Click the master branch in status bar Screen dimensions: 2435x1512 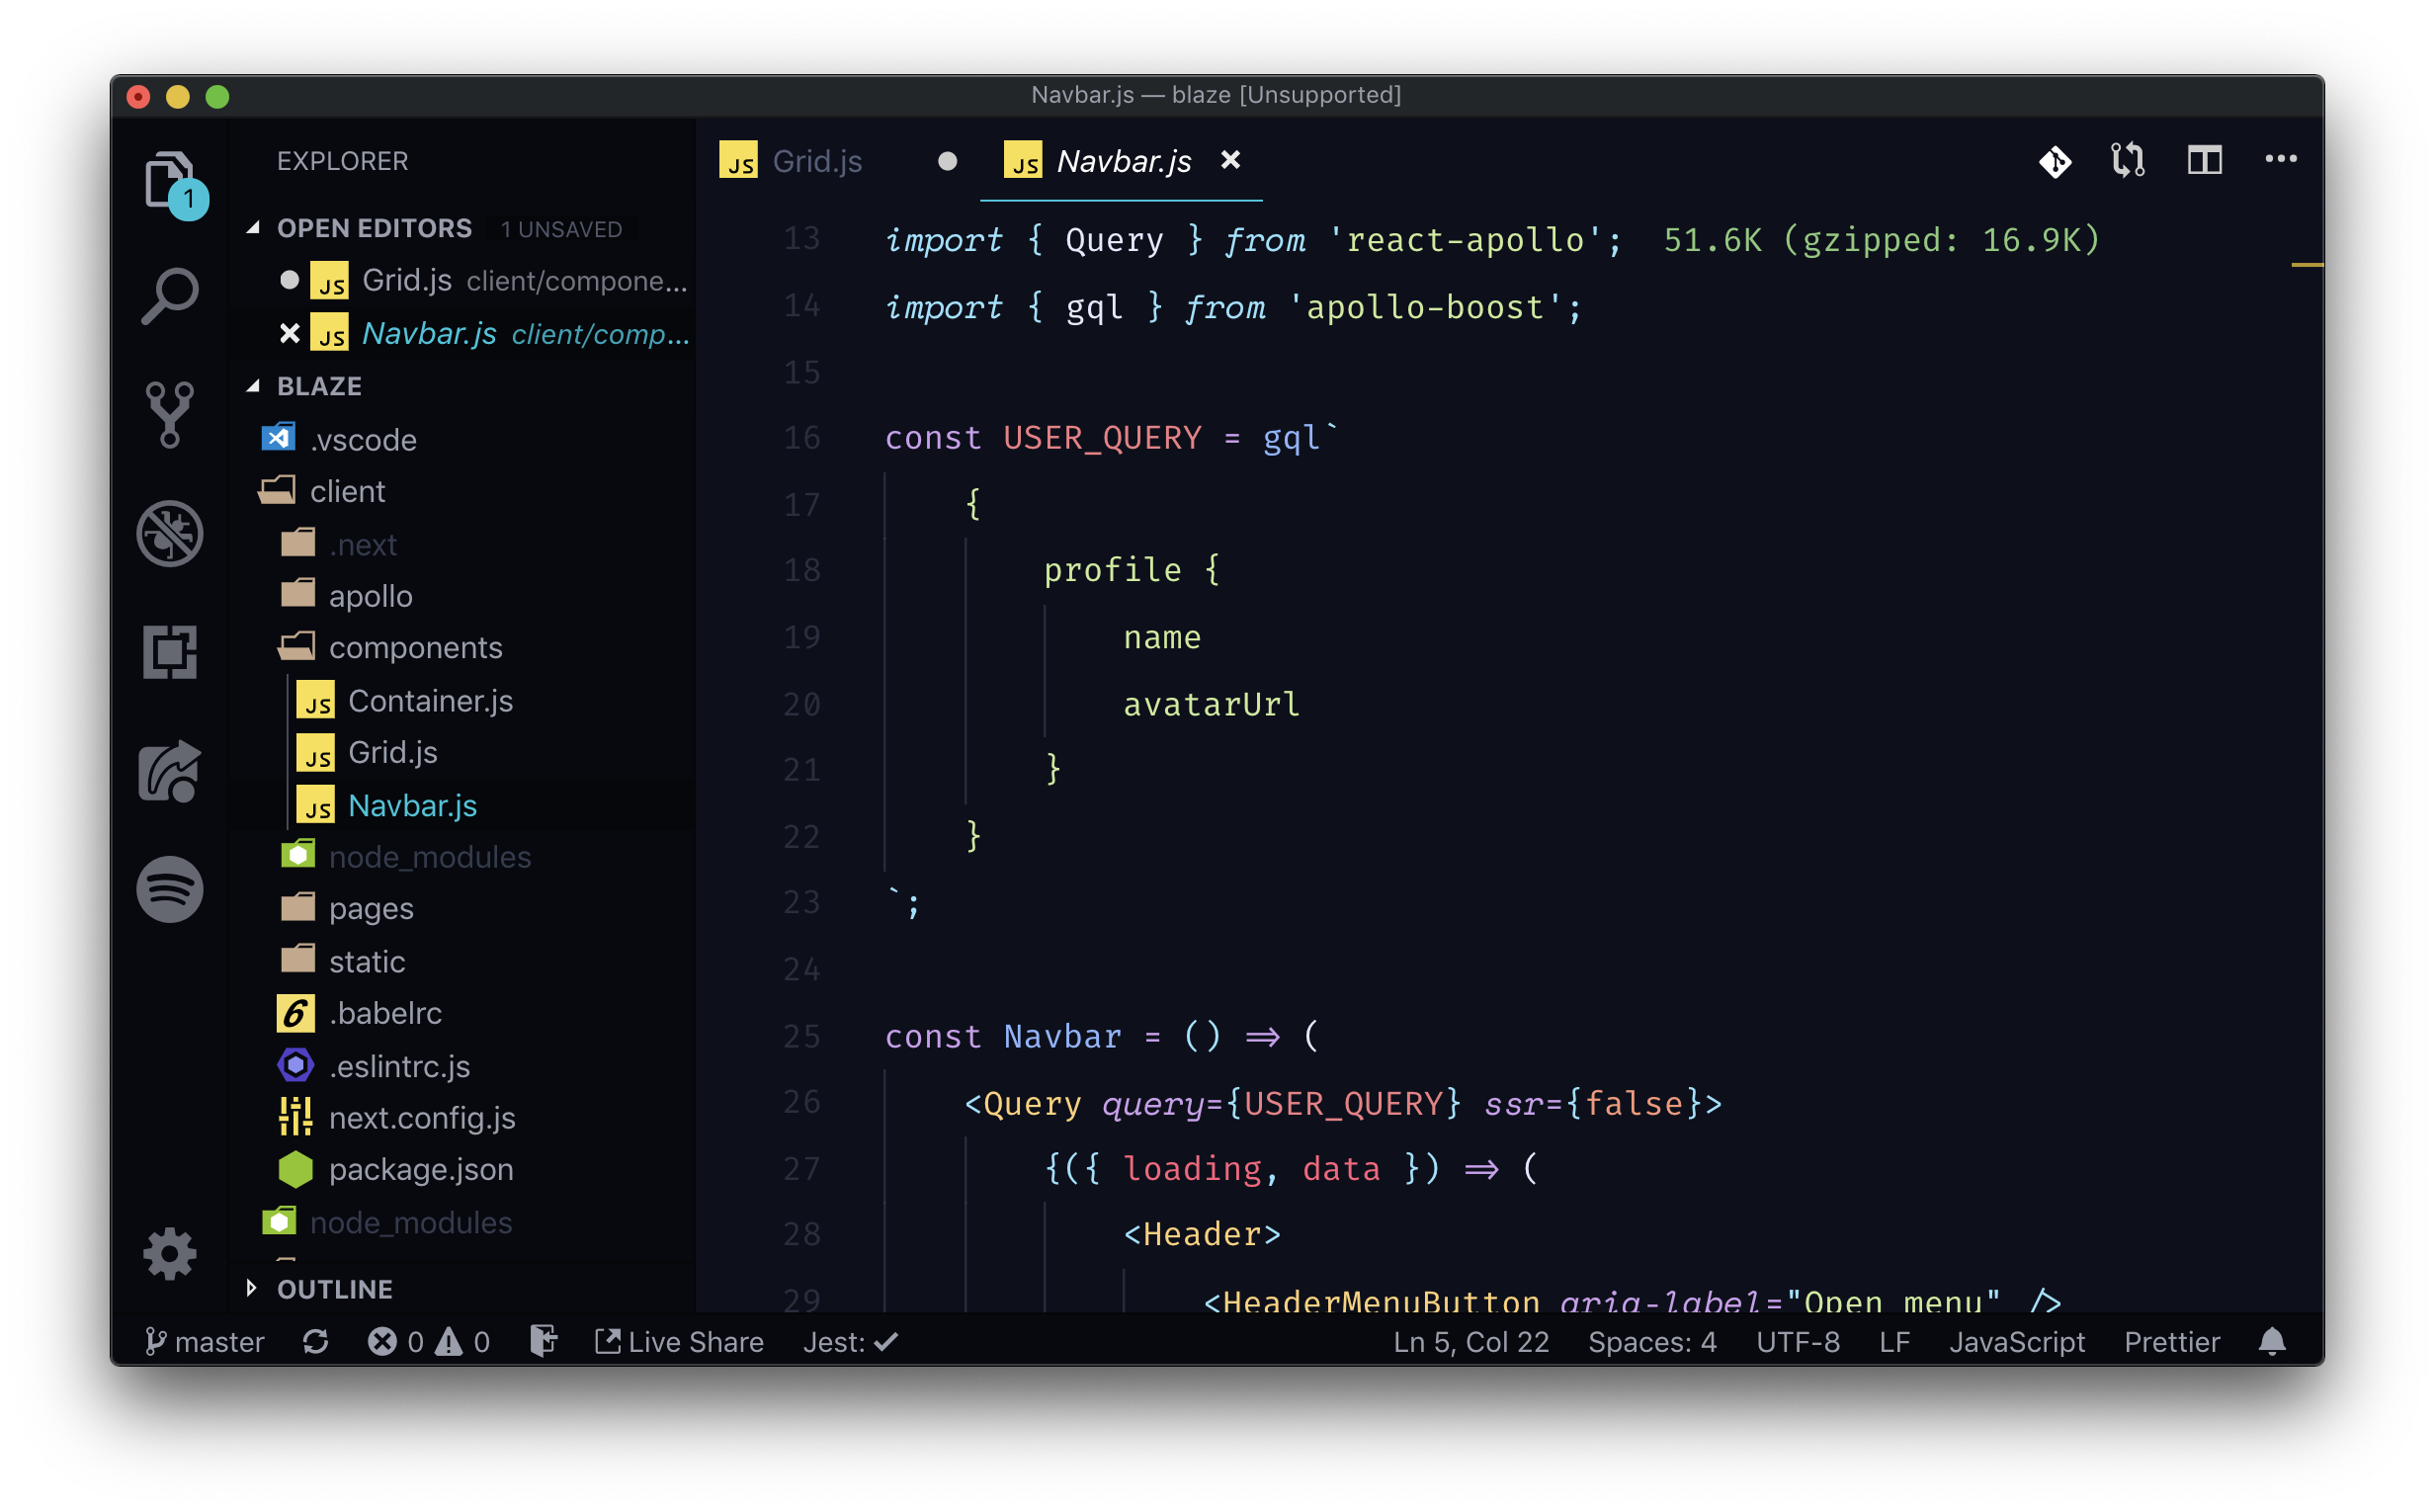(x=205, y=1341)
